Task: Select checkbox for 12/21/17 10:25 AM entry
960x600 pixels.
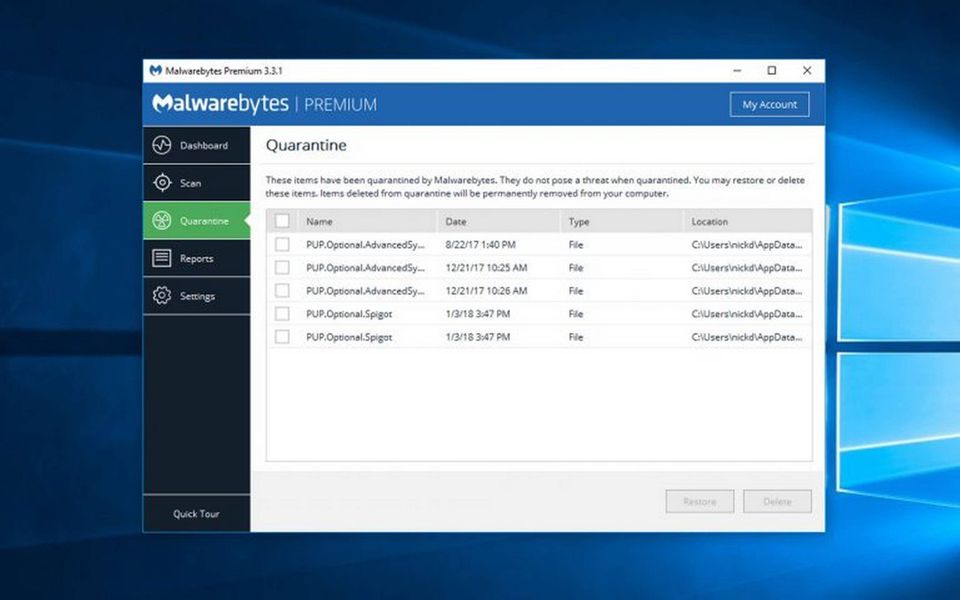Action: [282, 267]
